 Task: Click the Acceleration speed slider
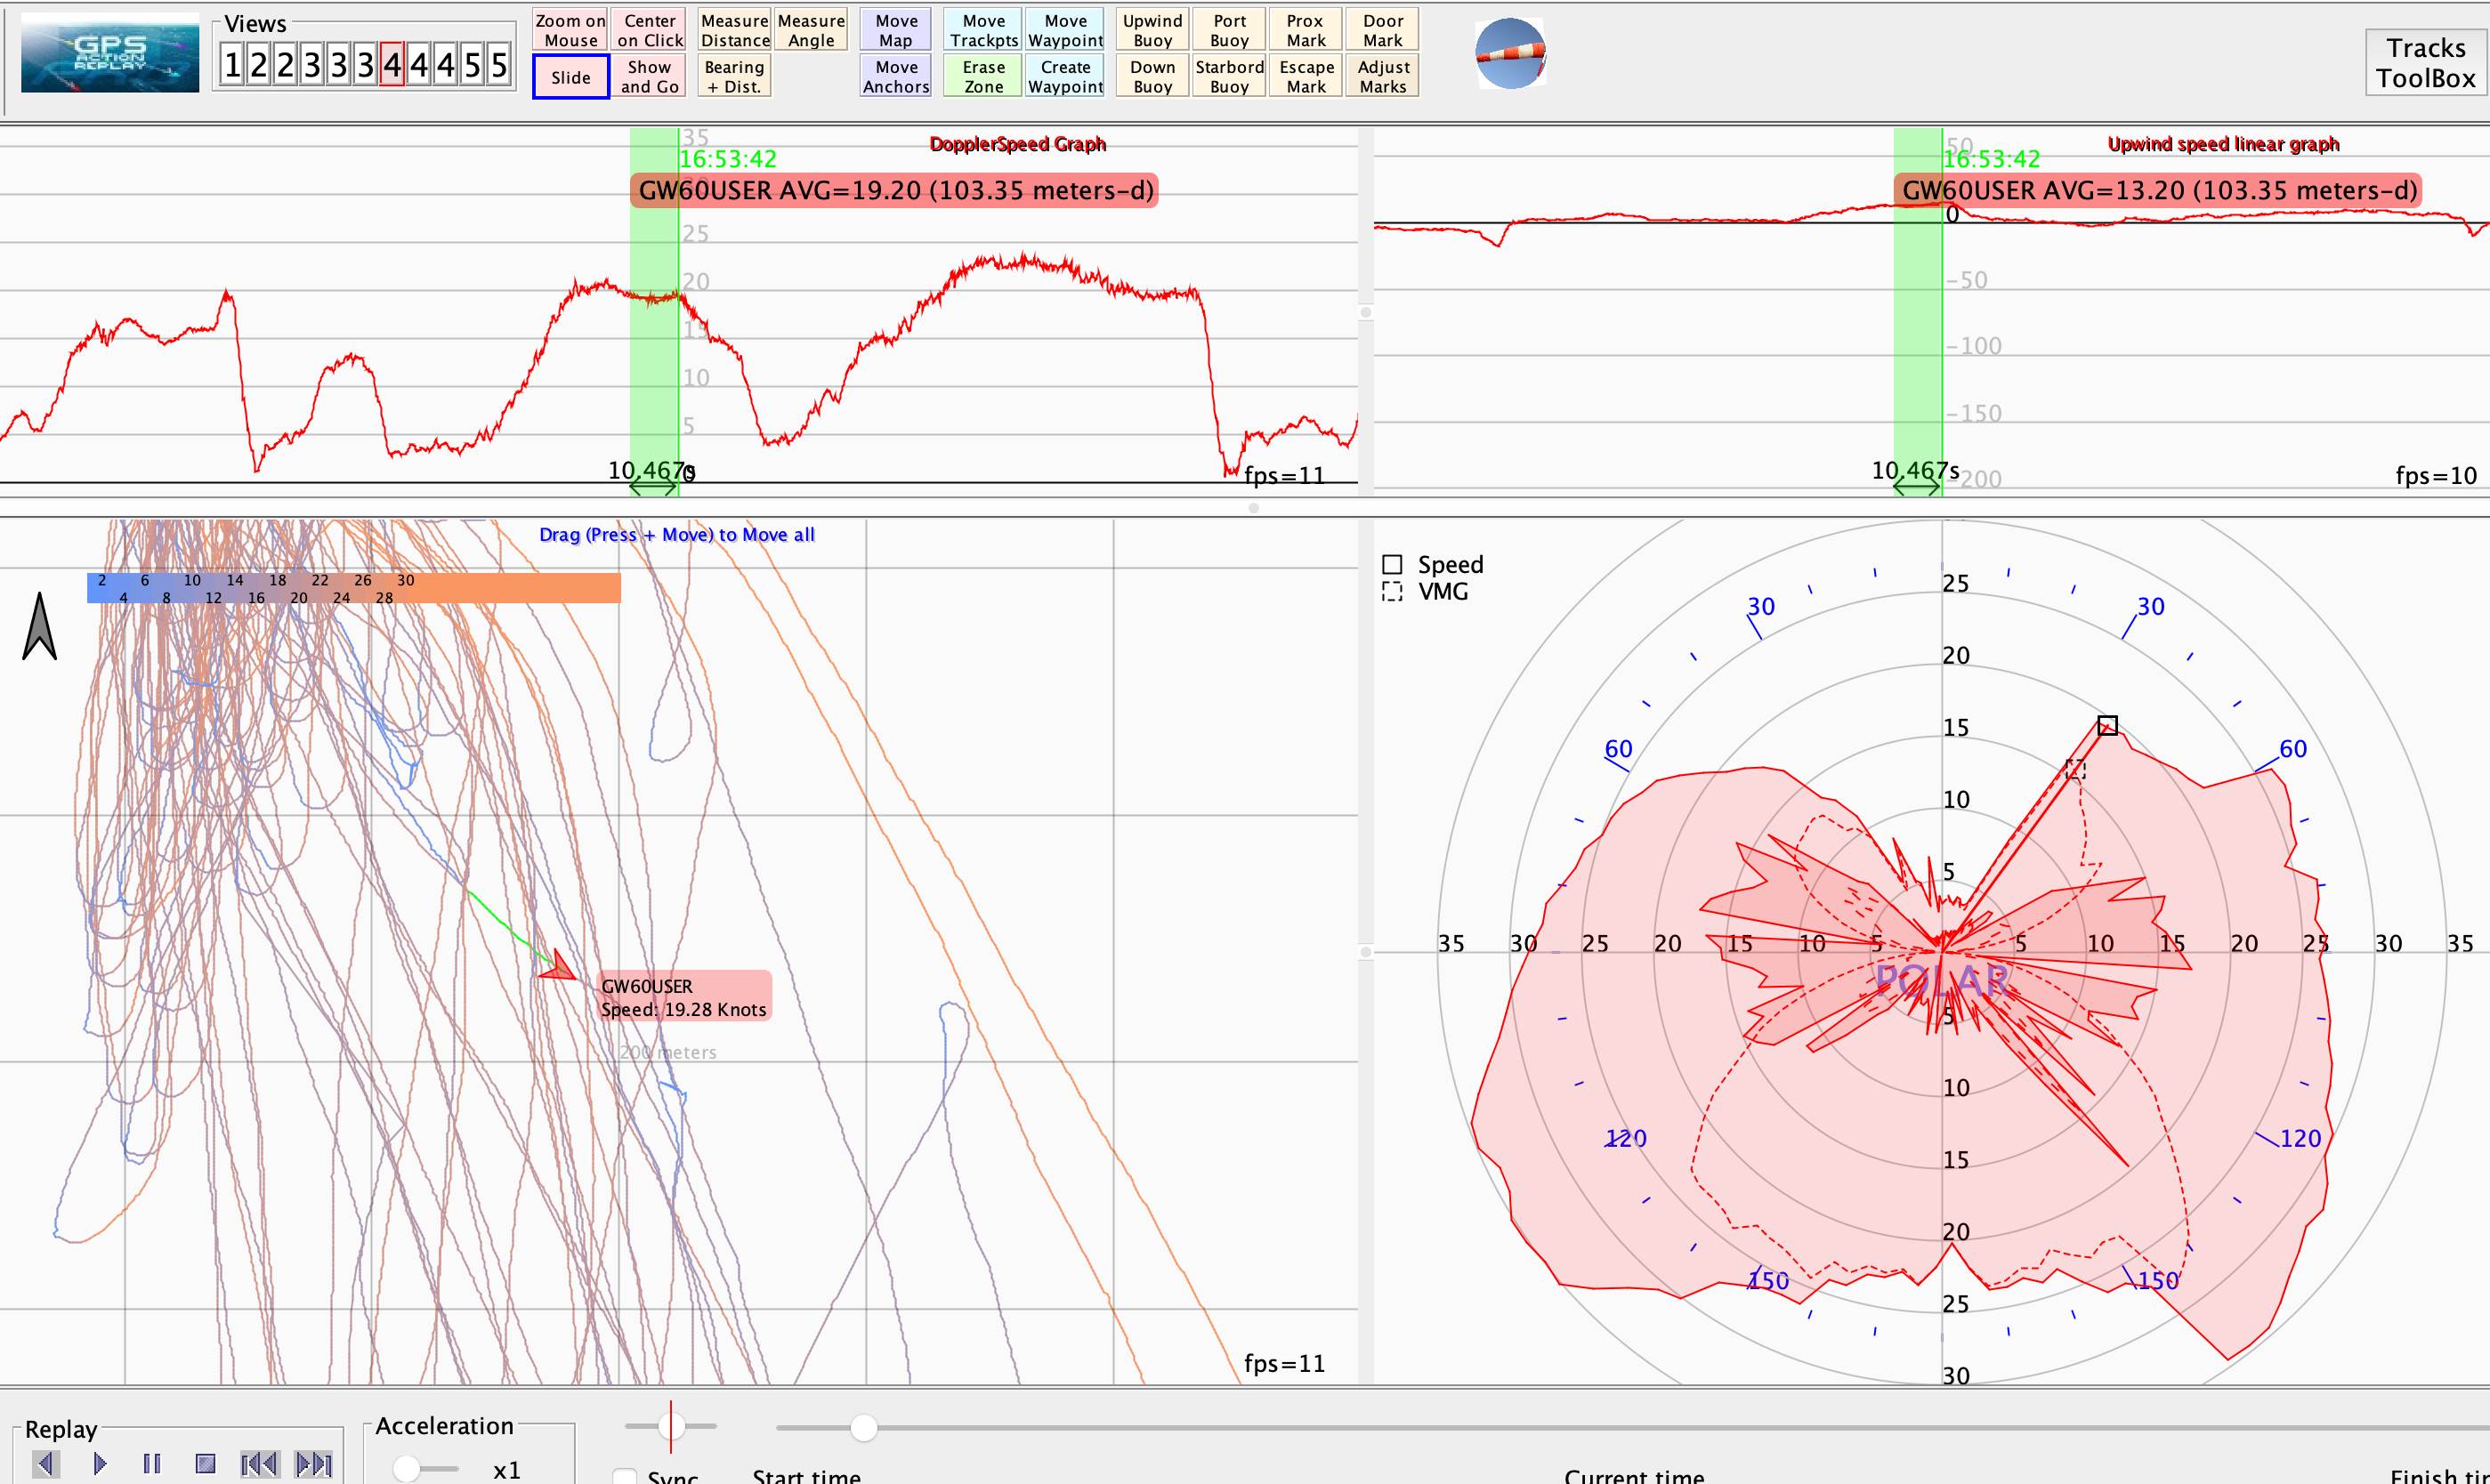tap(407, 1468)
